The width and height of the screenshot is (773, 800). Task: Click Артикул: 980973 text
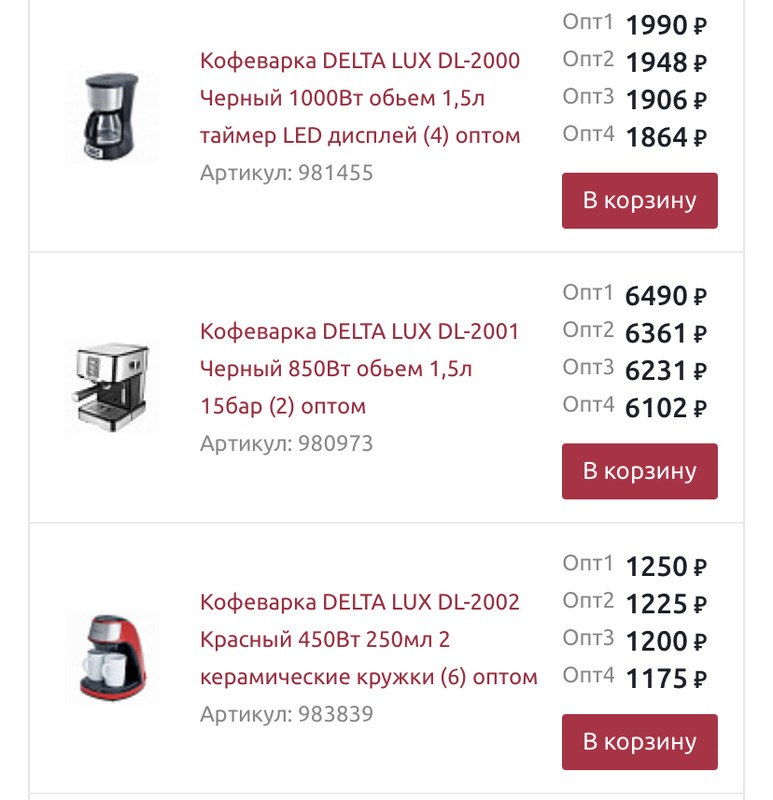(x=286, y=443)
